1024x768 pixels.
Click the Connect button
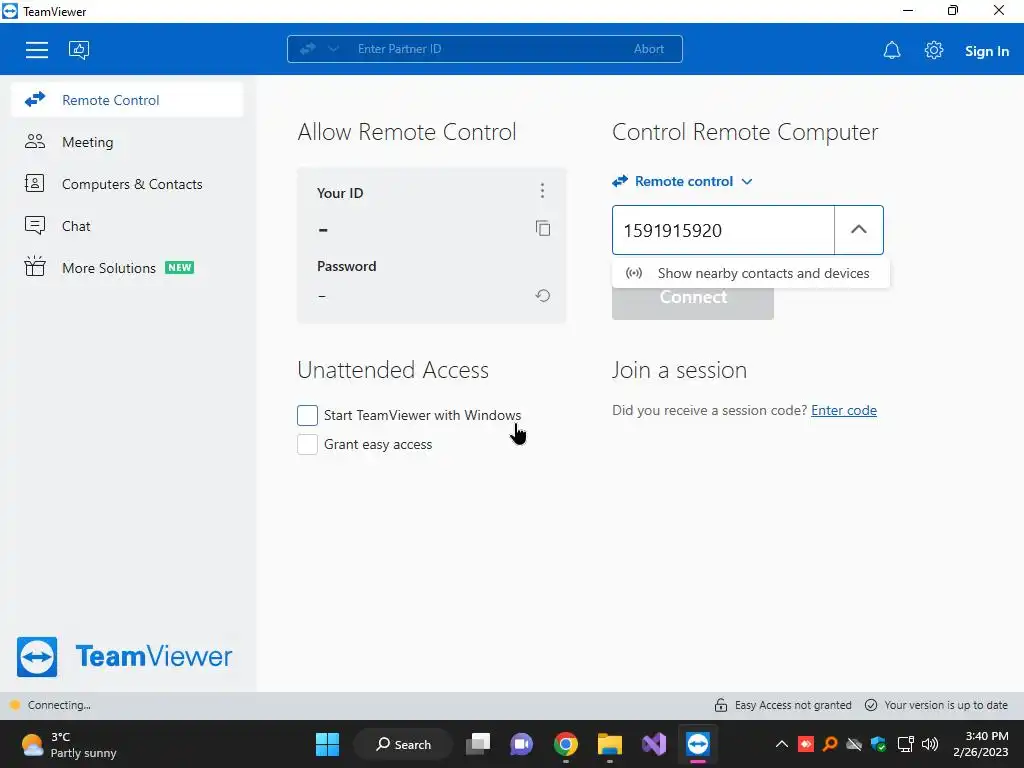coord(693,303)
